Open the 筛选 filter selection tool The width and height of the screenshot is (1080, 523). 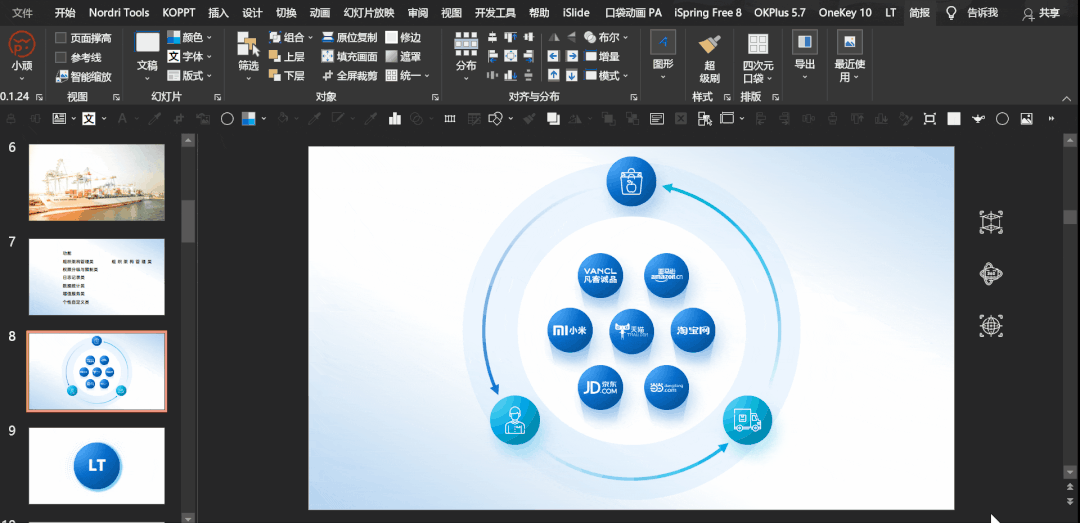coord(249,56)
